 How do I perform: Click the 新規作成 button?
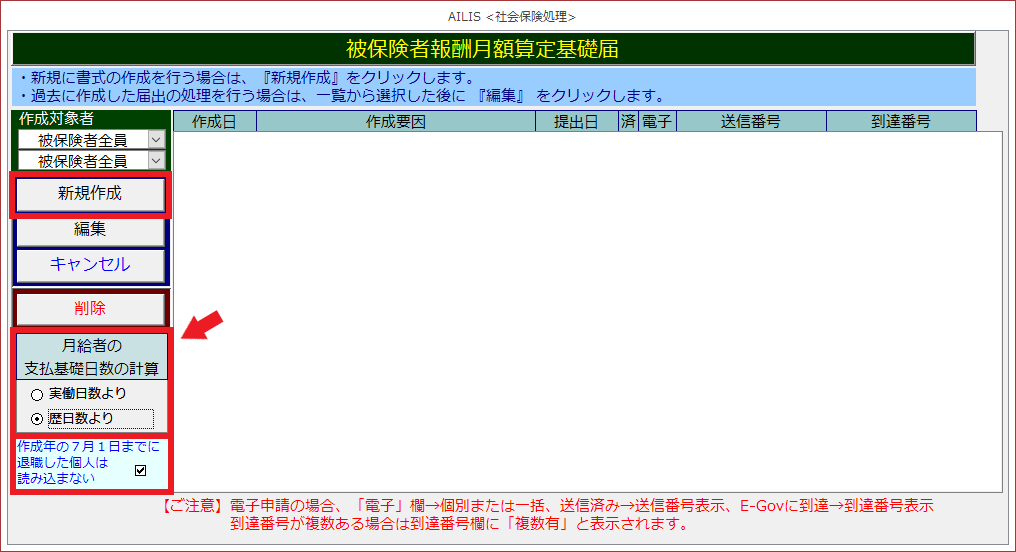(x=90, y=194)
